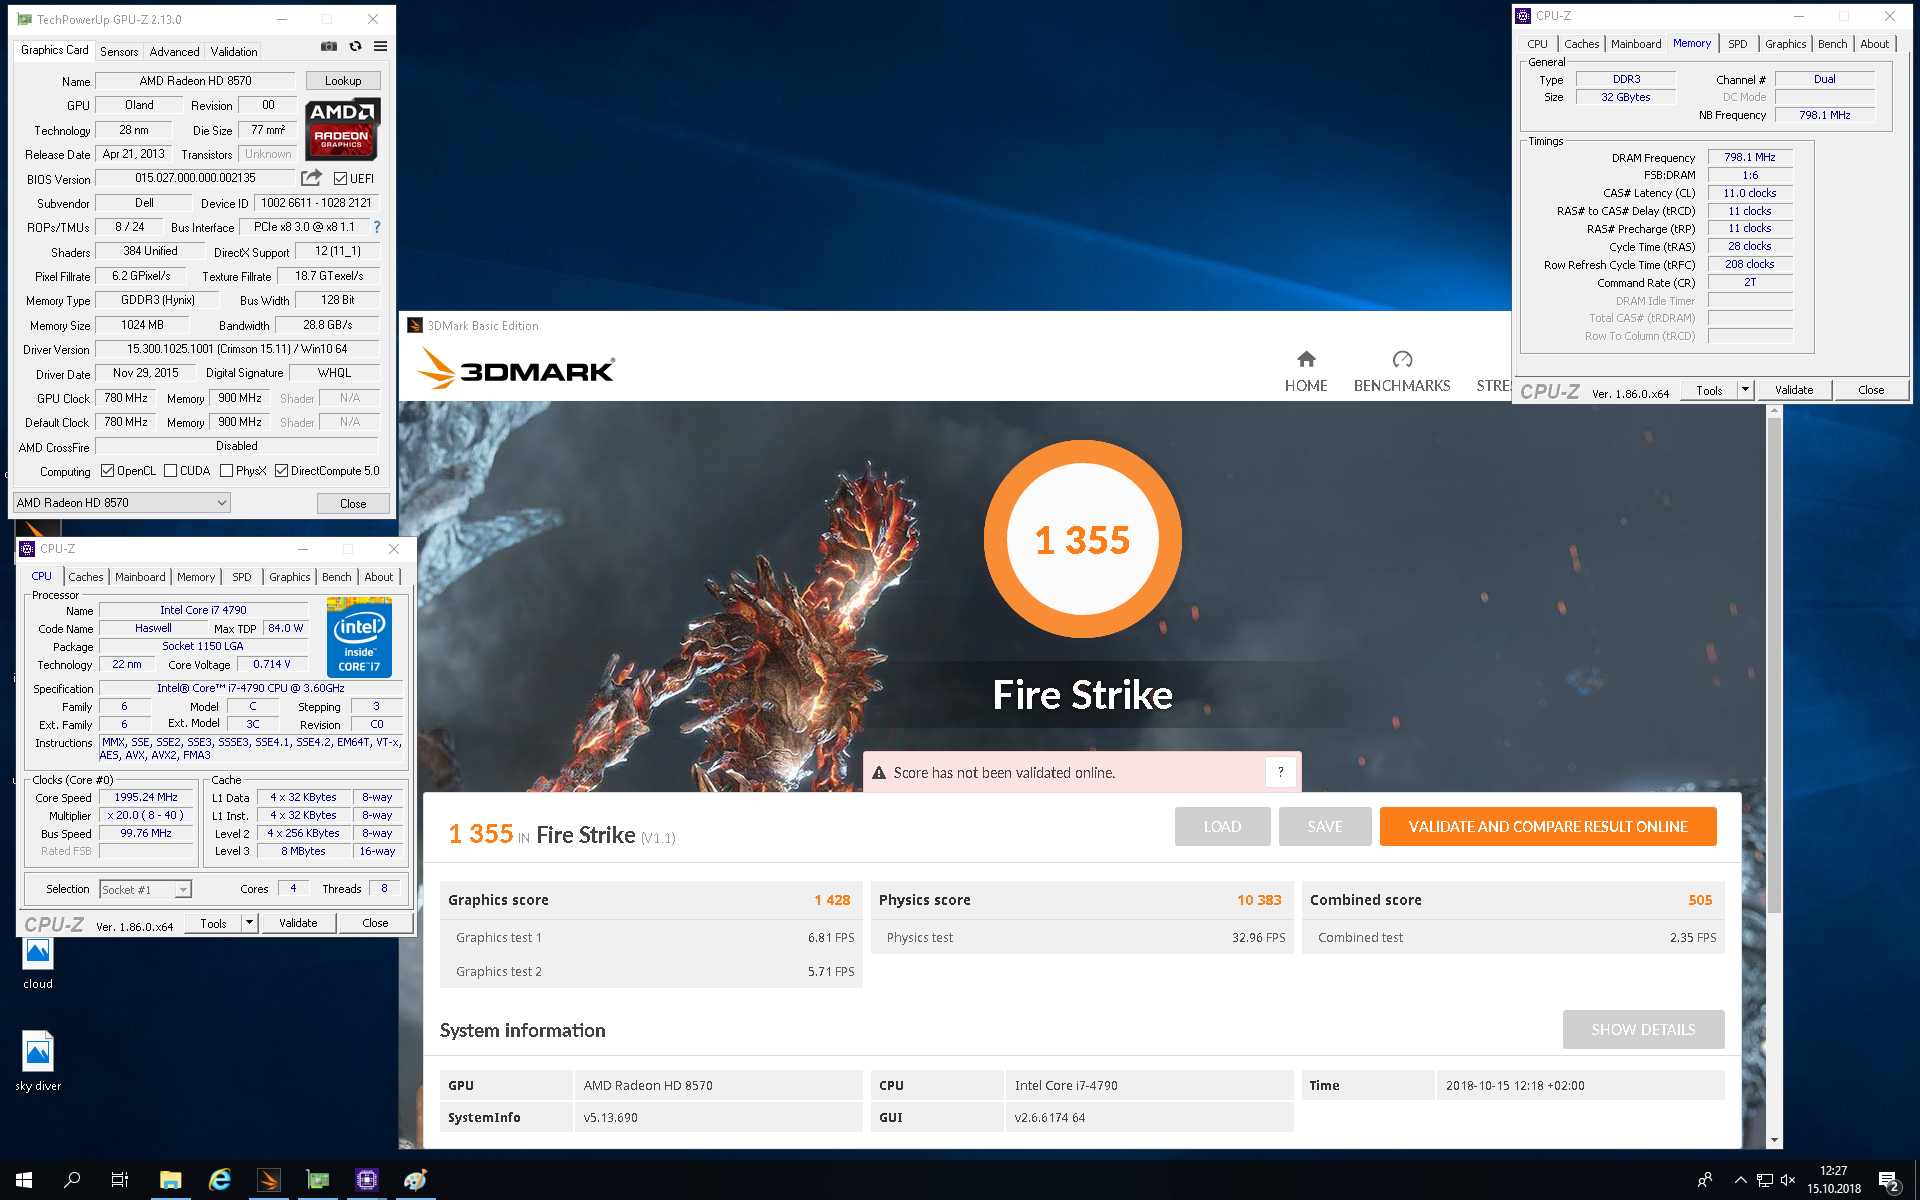Show hidden tray icons chevron
This screenshot has width=1920, height=1200.
(x=1741, y=1180)
